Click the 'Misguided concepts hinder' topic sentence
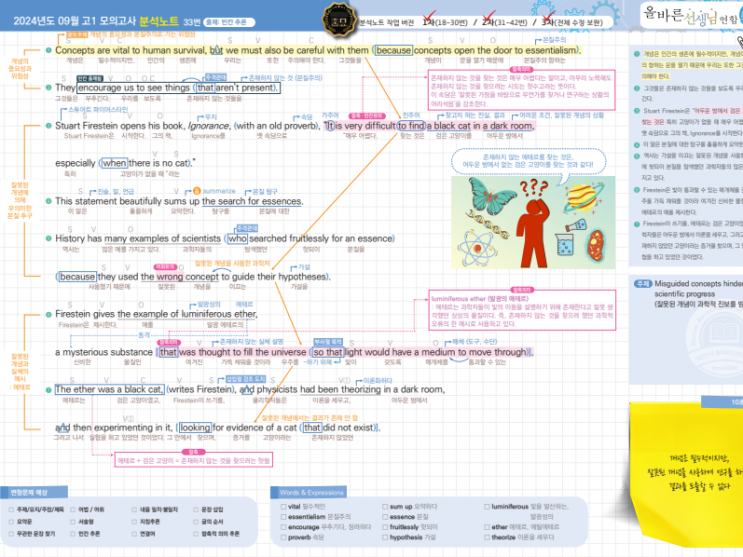Image resolution: width=743 pixels, height=557 pixels. coord(698,289)
